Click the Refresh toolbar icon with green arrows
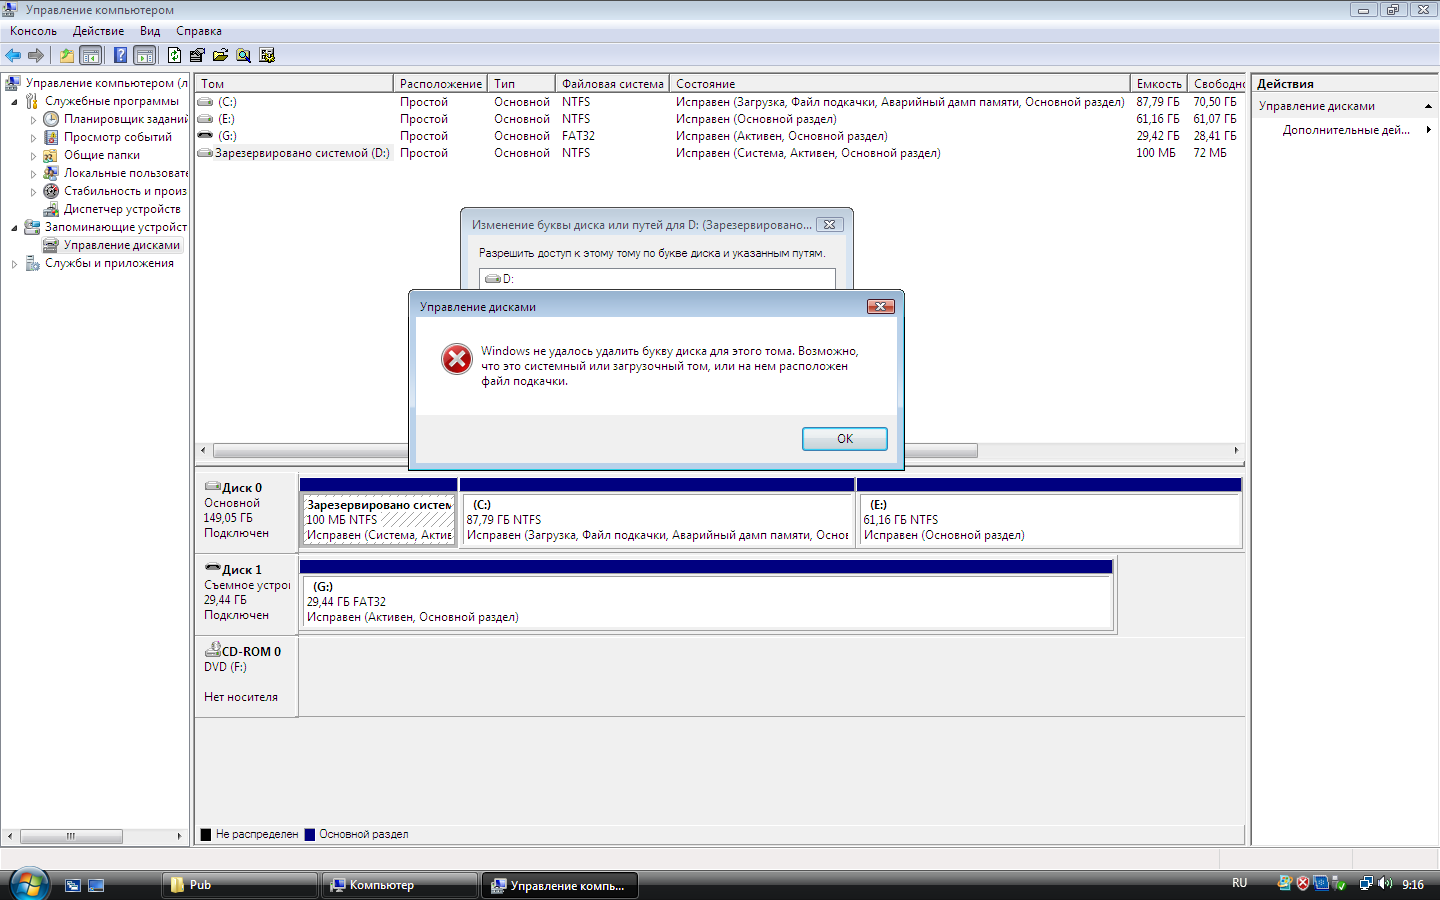This screenshot has height=900, width=1440. pos(174,55)
